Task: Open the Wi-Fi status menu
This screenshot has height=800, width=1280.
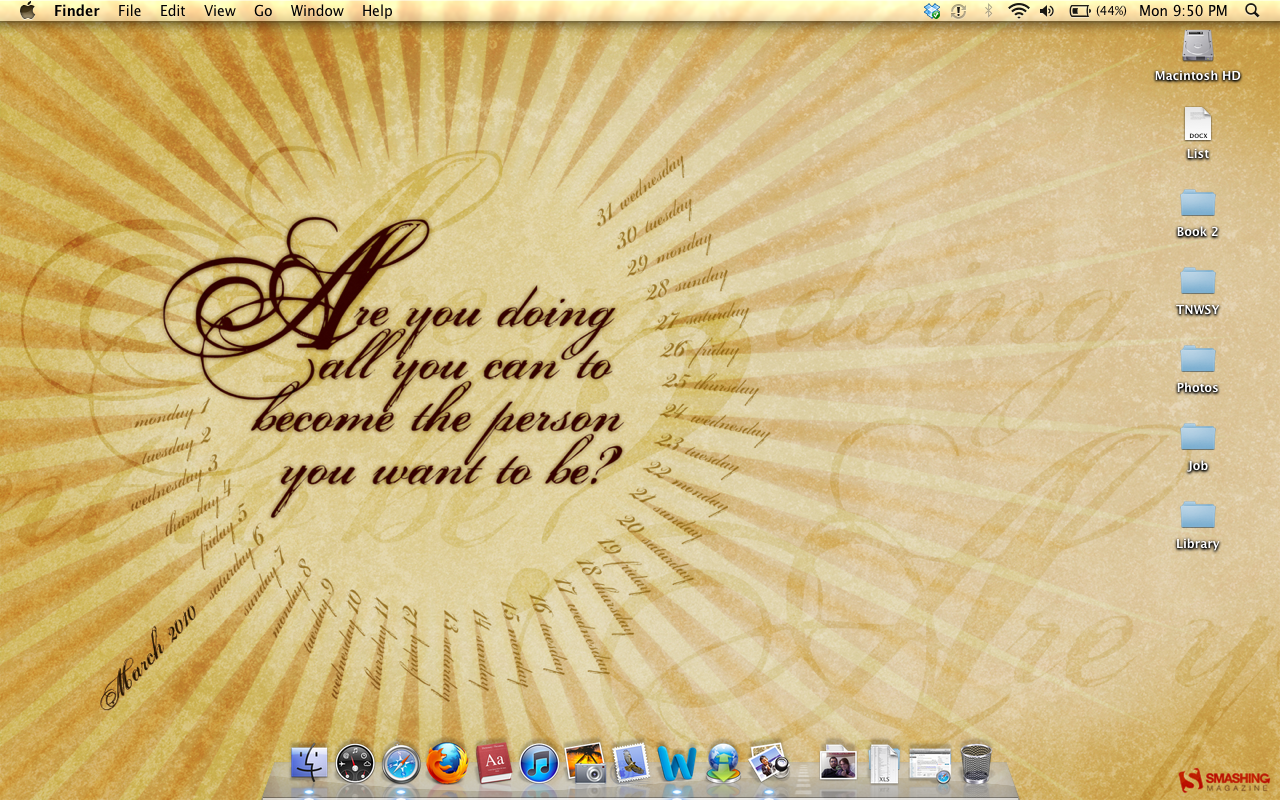Action: (1018, 11)
